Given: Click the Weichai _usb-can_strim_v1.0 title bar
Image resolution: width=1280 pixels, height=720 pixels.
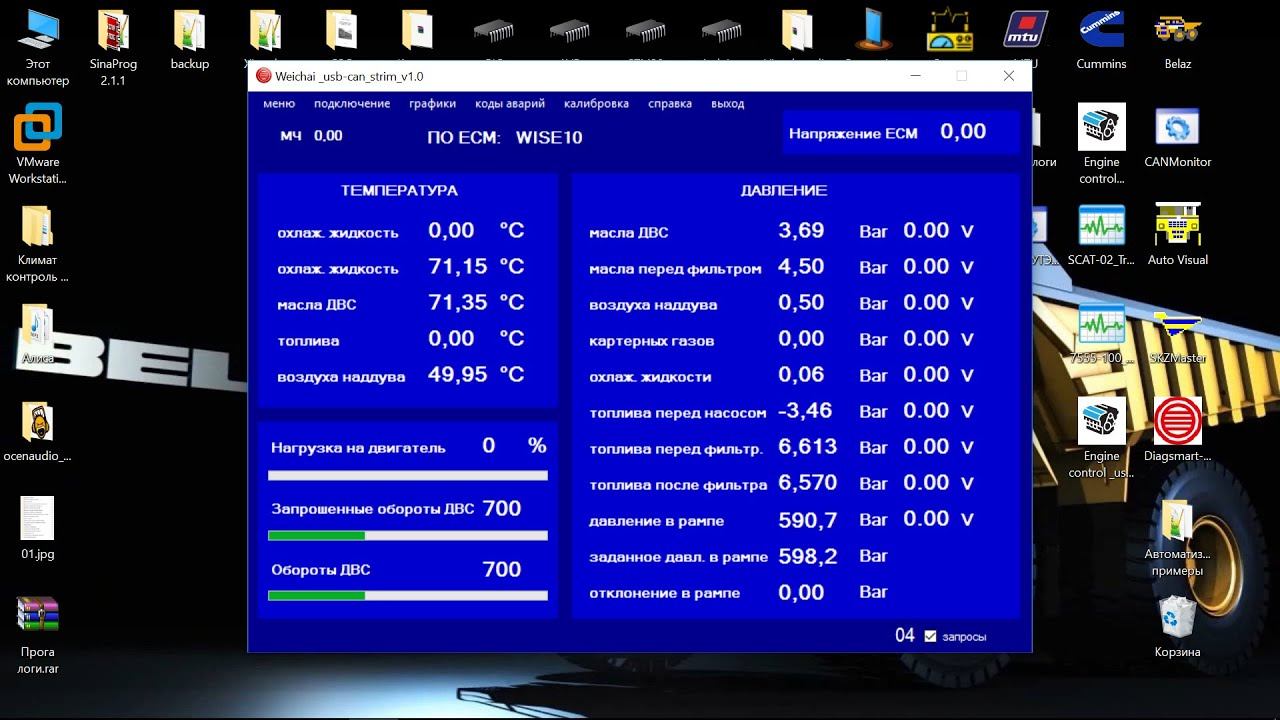Looking at the screenshot, I should click(640, 76).
